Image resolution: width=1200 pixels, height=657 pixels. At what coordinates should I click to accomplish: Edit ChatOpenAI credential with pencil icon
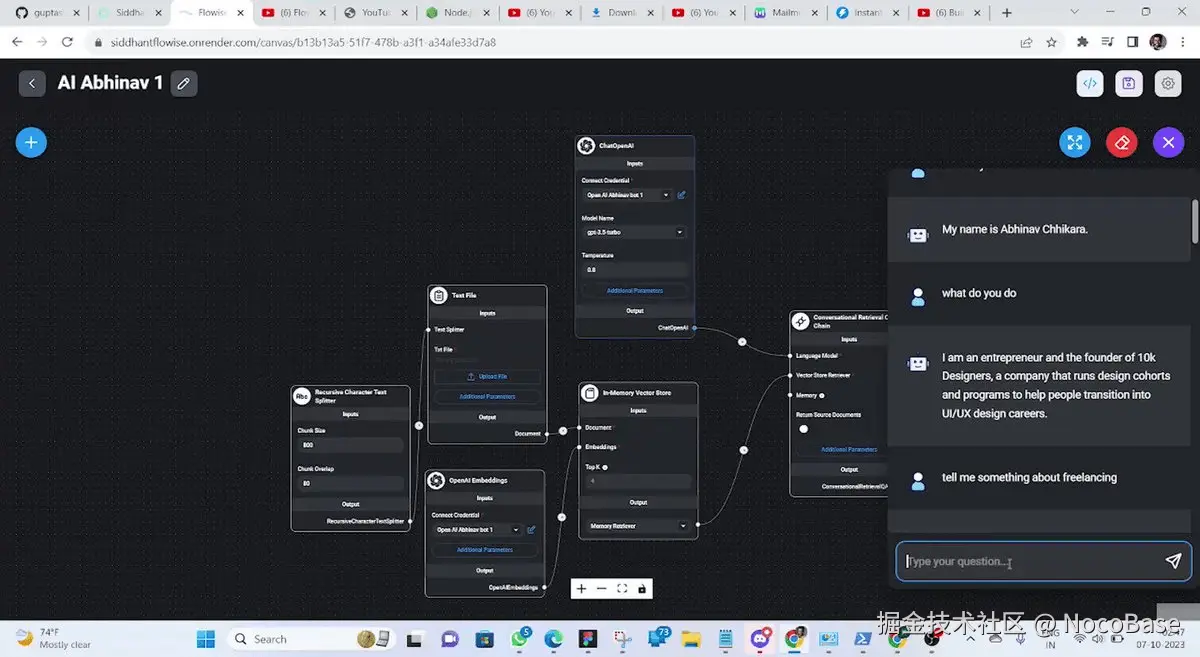(681, 195)
